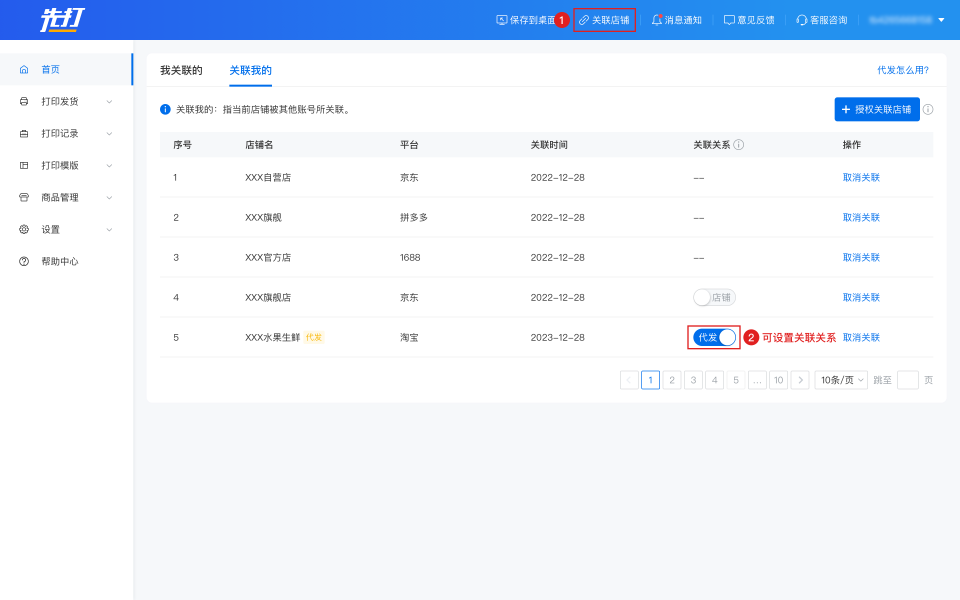Toggle the 店铺 switch in row 4
The width and height of the screenshot is (960, 600).
pyautogui.click(x=714, y=297)
